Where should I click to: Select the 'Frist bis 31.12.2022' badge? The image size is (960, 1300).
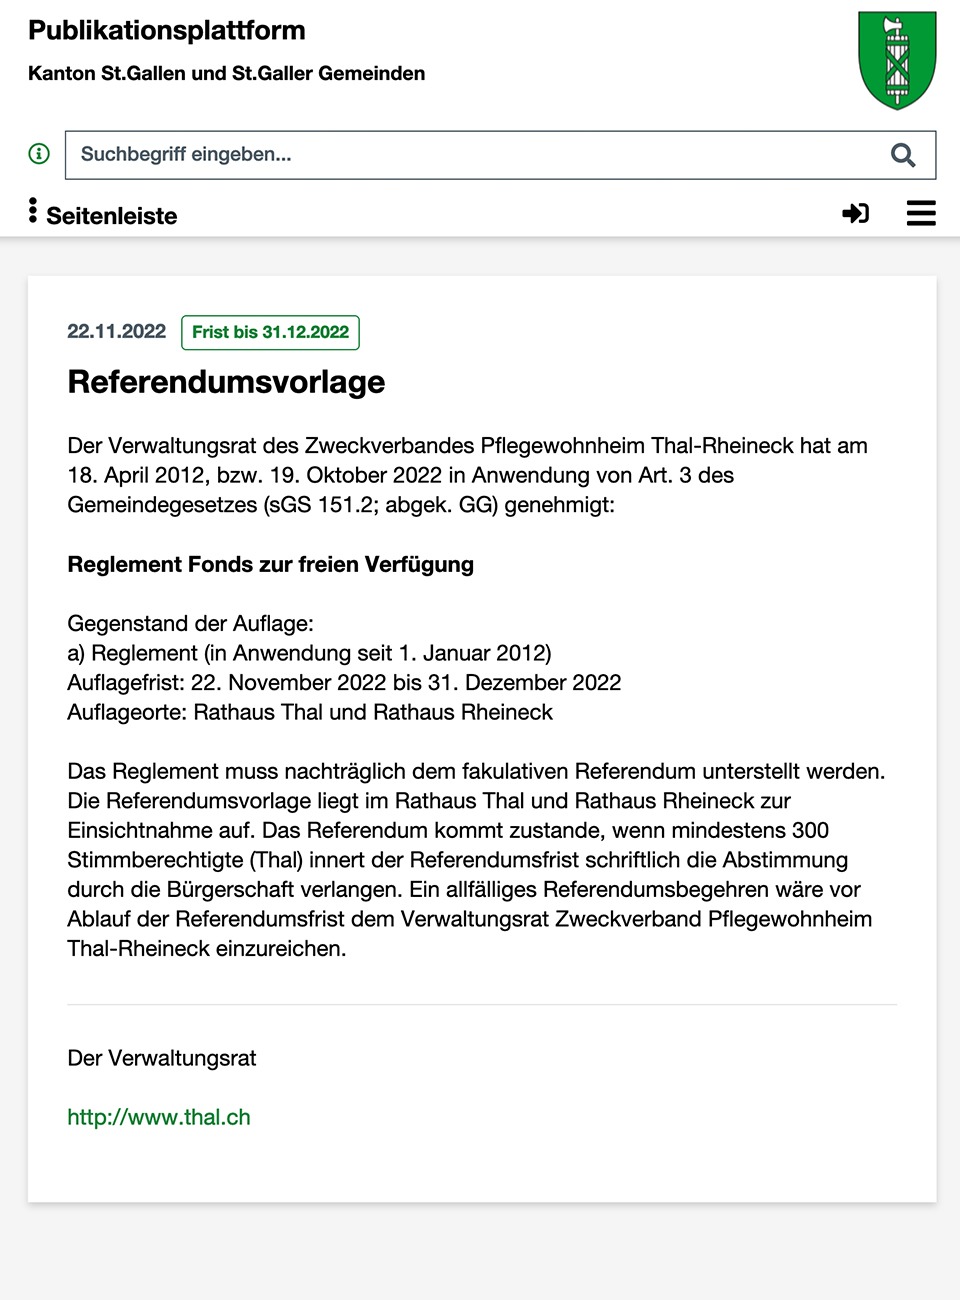coord(270,332)
